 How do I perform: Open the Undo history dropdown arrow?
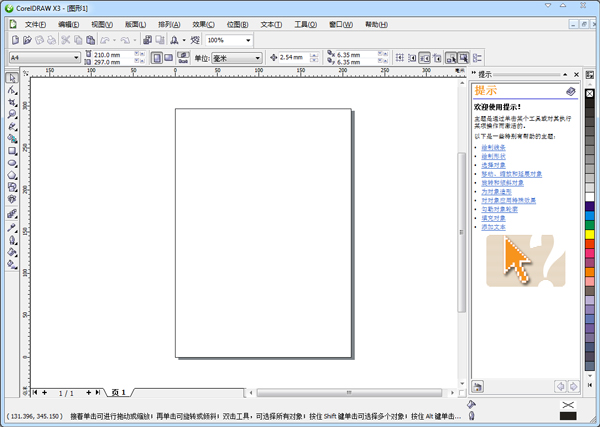pyautogui.click(x=114, y=40)
